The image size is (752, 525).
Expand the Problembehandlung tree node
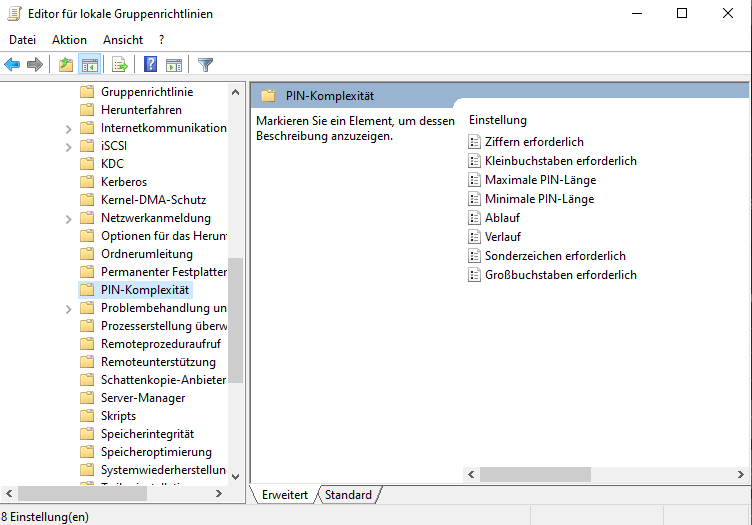(69, 309)
